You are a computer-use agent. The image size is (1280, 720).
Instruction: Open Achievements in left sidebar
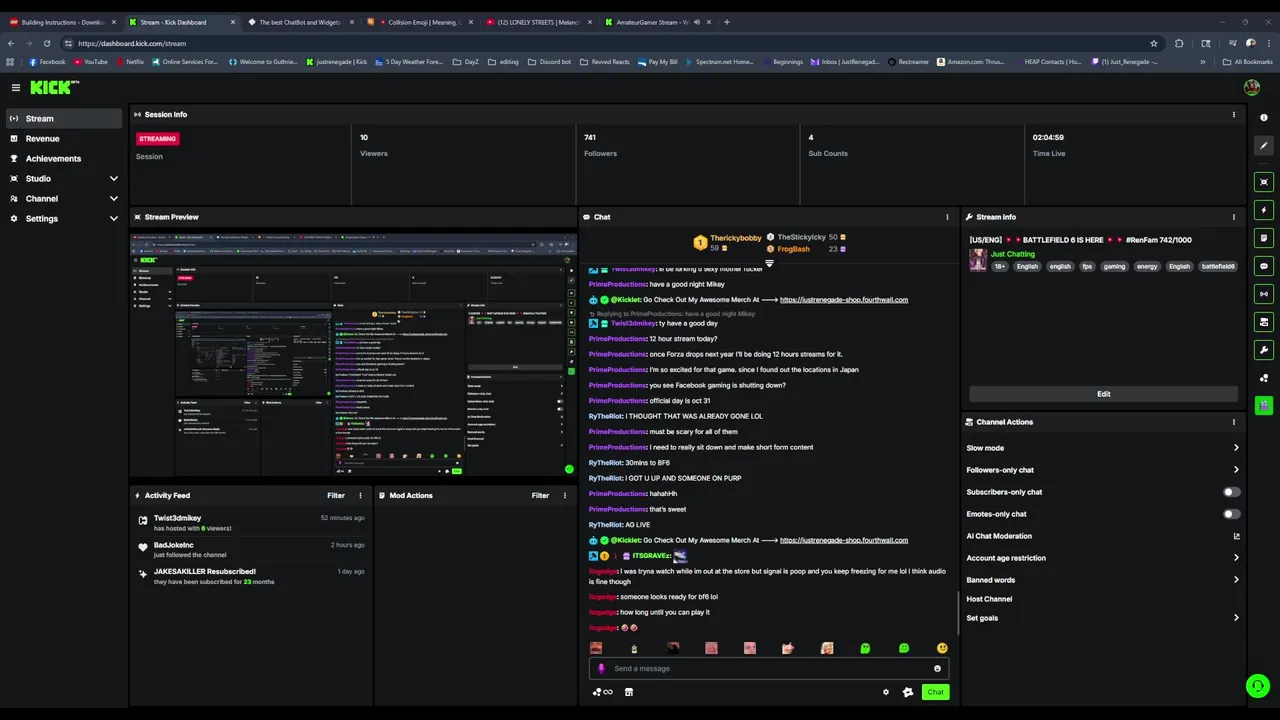point(64,159)
